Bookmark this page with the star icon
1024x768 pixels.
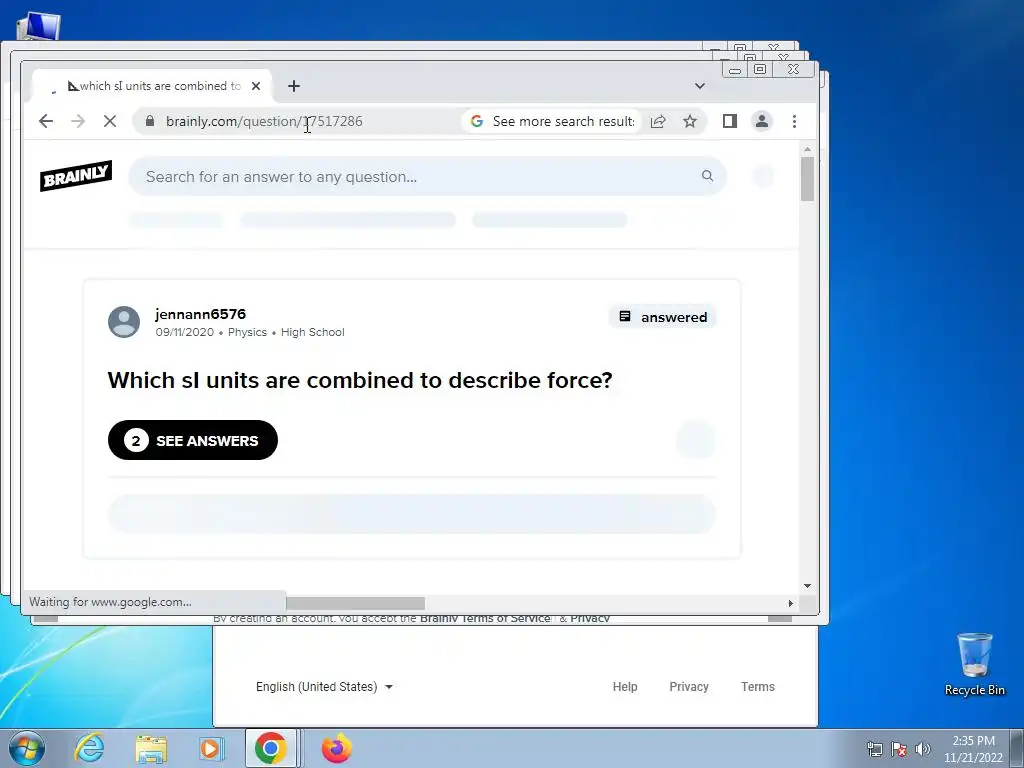(690, 121)
